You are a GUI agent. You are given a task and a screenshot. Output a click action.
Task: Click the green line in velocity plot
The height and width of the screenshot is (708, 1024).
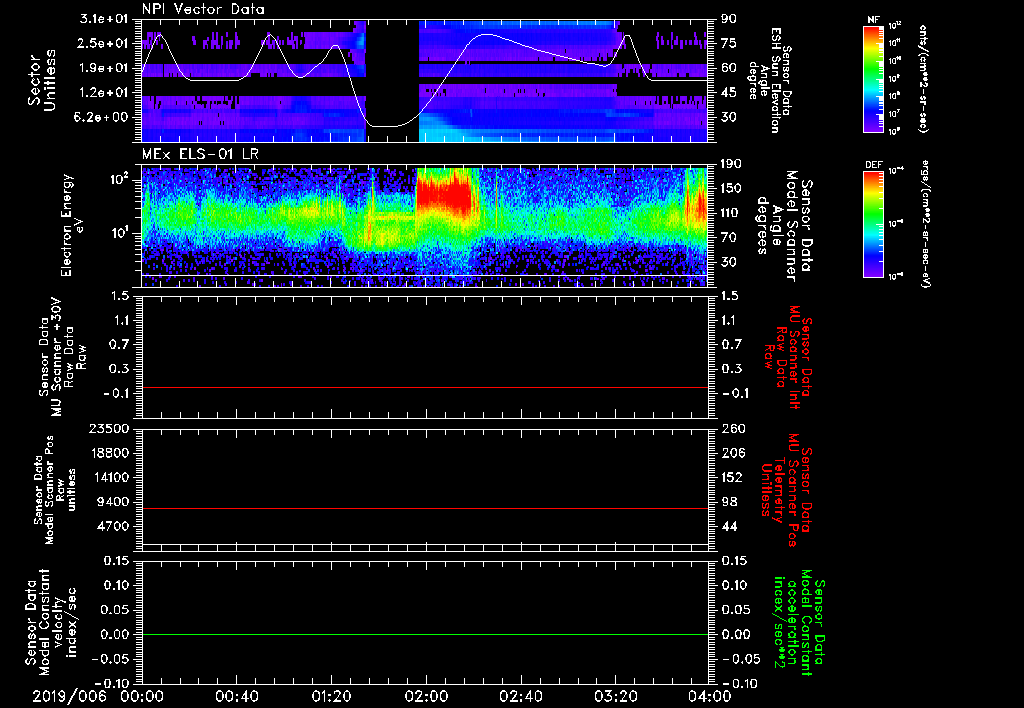[x=425, y=634]
